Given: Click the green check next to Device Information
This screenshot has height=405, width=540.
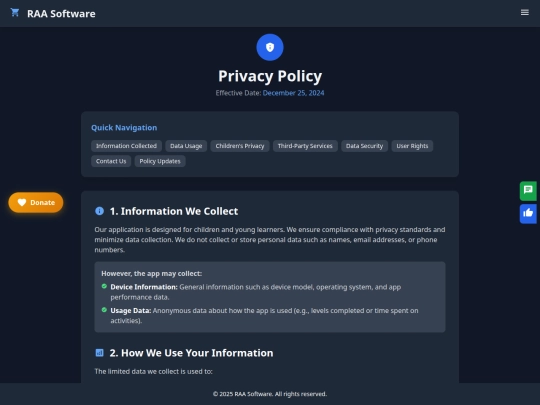Looking at the screenshot, I should 104,286.
